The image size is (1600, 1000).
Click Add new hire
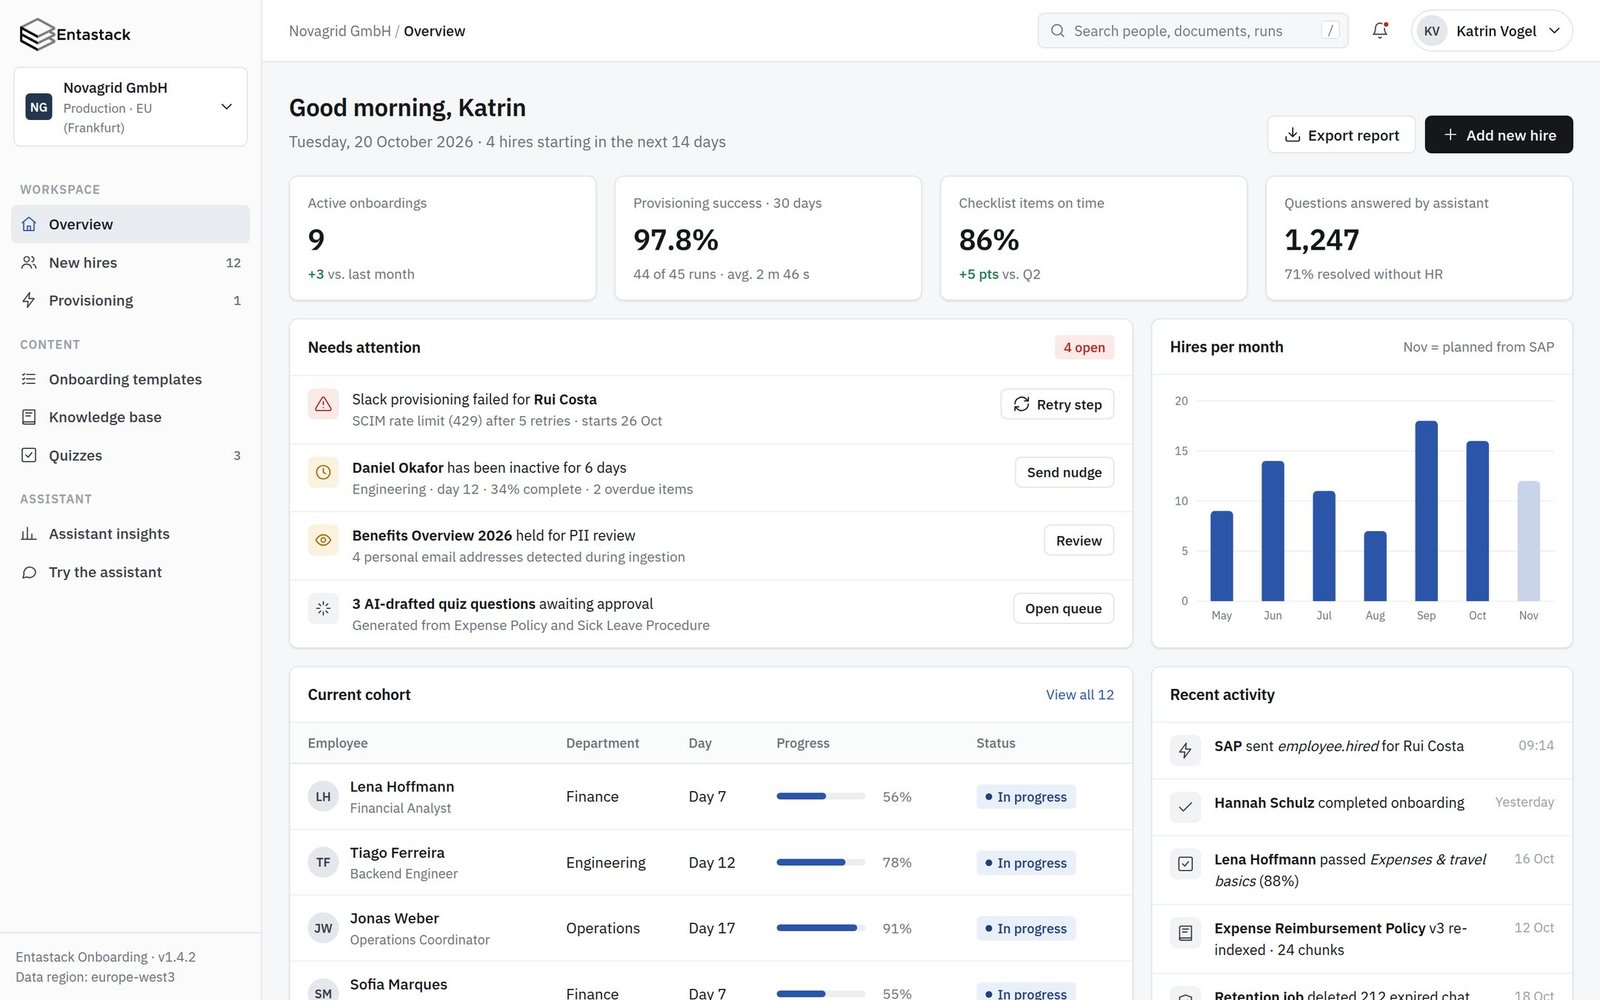[1498, 135]
